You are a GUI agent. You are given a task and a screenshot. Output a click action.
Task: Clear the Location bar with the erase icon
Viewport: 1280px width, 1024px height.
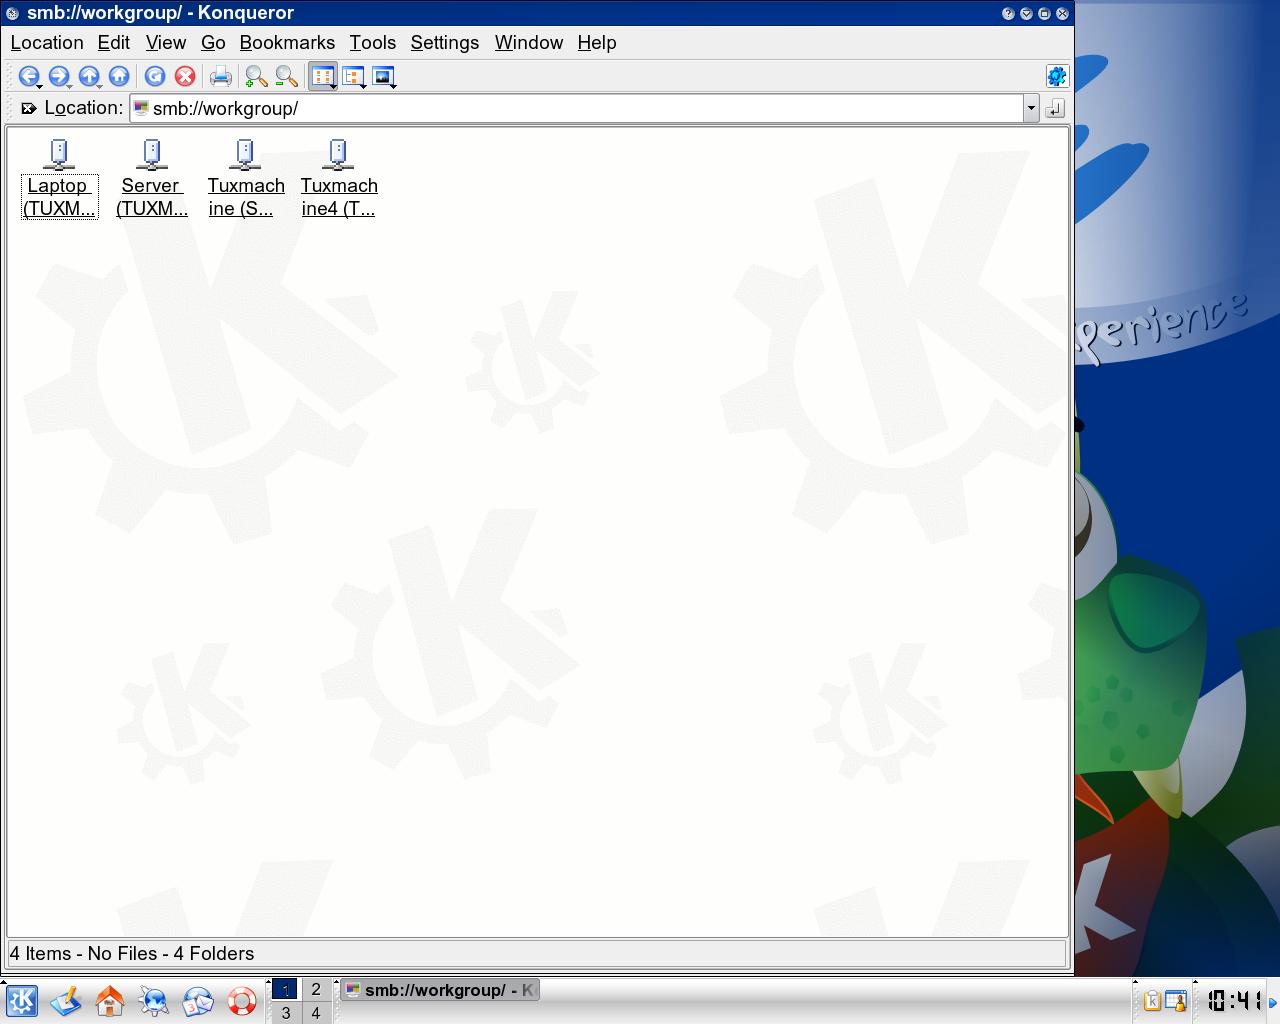[x=29, y=108]
